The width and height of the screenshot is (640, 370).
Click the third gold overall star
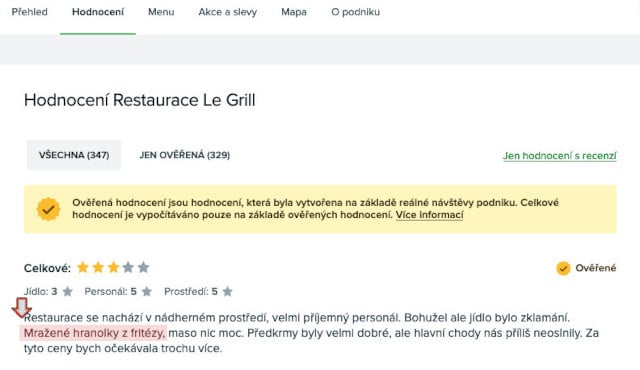pyautogui.click(x=113, y=268)
